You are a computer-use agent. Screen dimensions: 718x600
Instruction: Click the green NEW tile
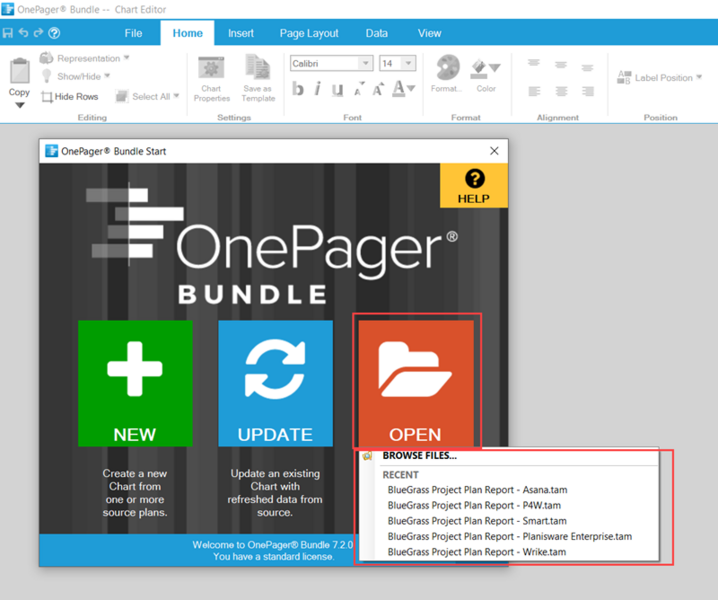[x=135, y=383]
